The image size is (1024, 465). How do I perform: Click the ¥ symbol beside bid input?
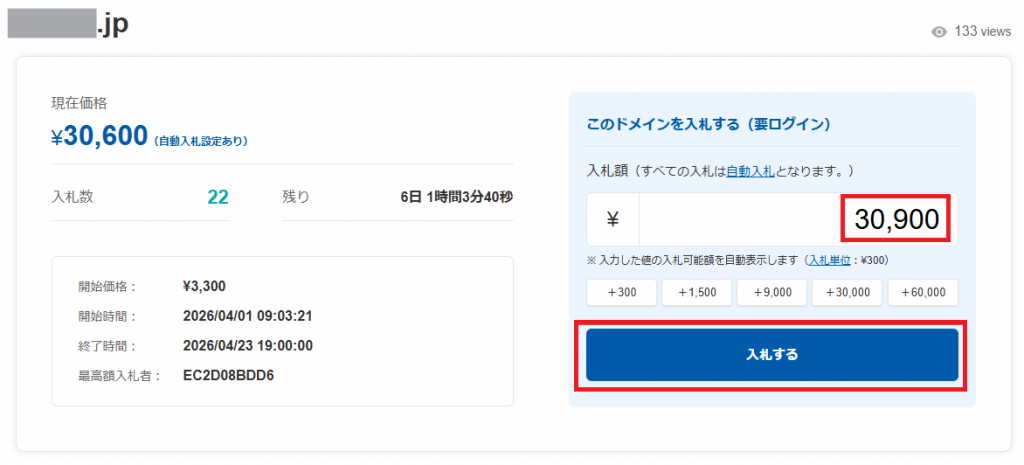(613, 220)
